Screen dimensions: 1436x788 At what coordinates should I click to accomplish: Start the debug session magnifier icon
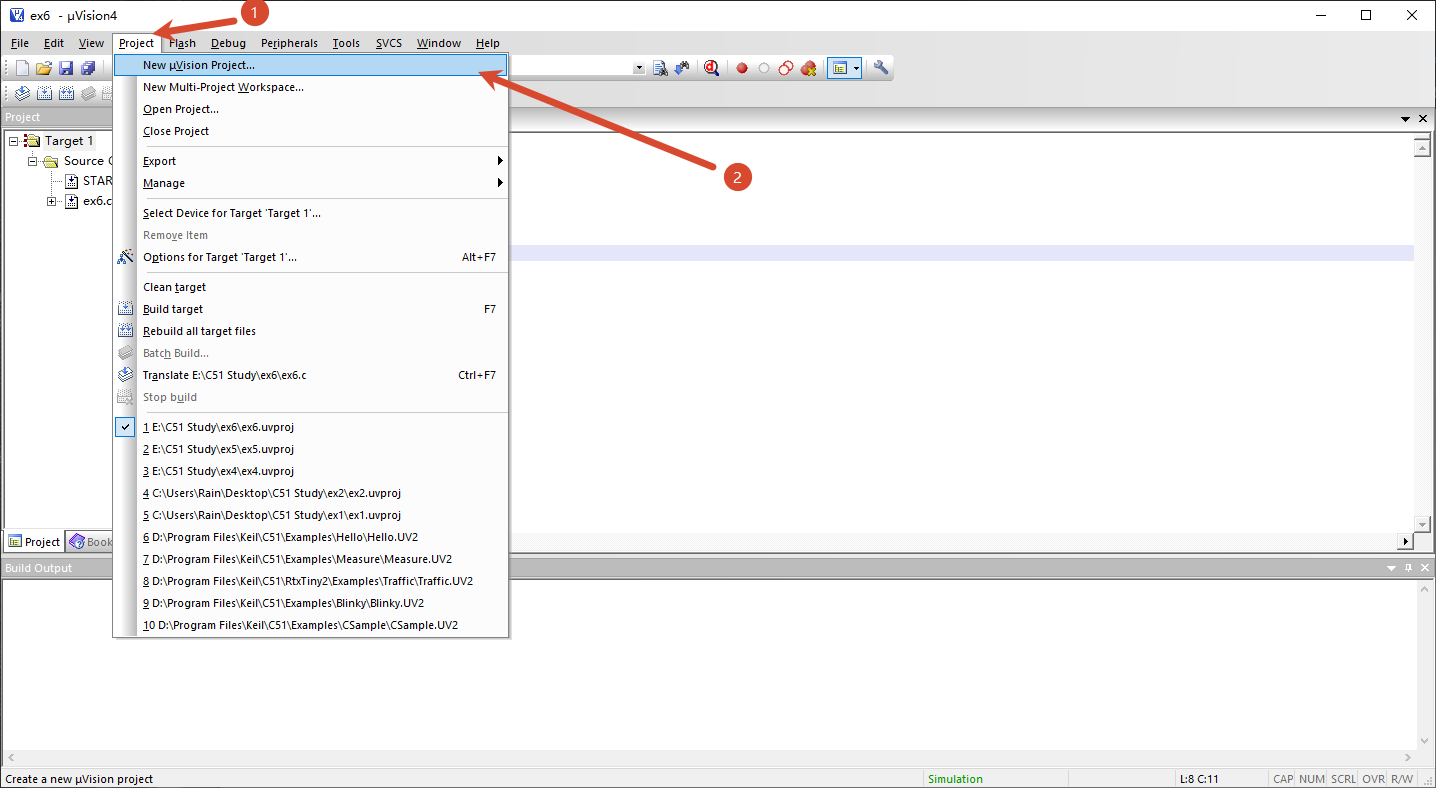click(711, 68)
